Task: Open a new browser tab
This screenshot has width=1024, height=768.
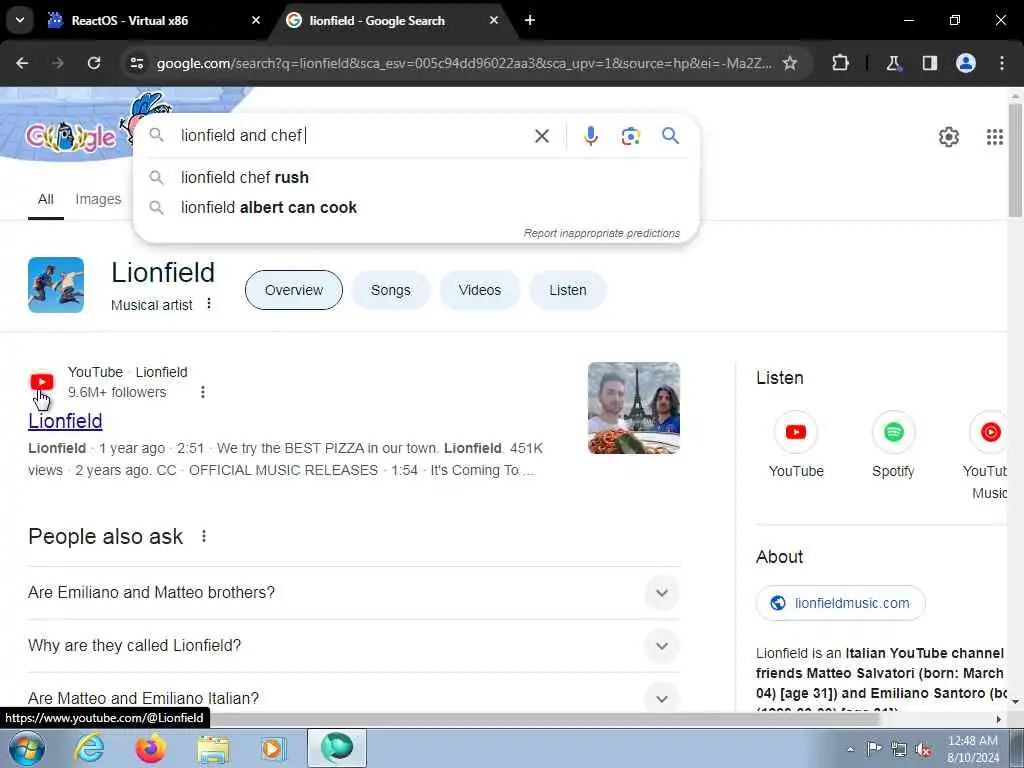Action: tap(530, 20)
